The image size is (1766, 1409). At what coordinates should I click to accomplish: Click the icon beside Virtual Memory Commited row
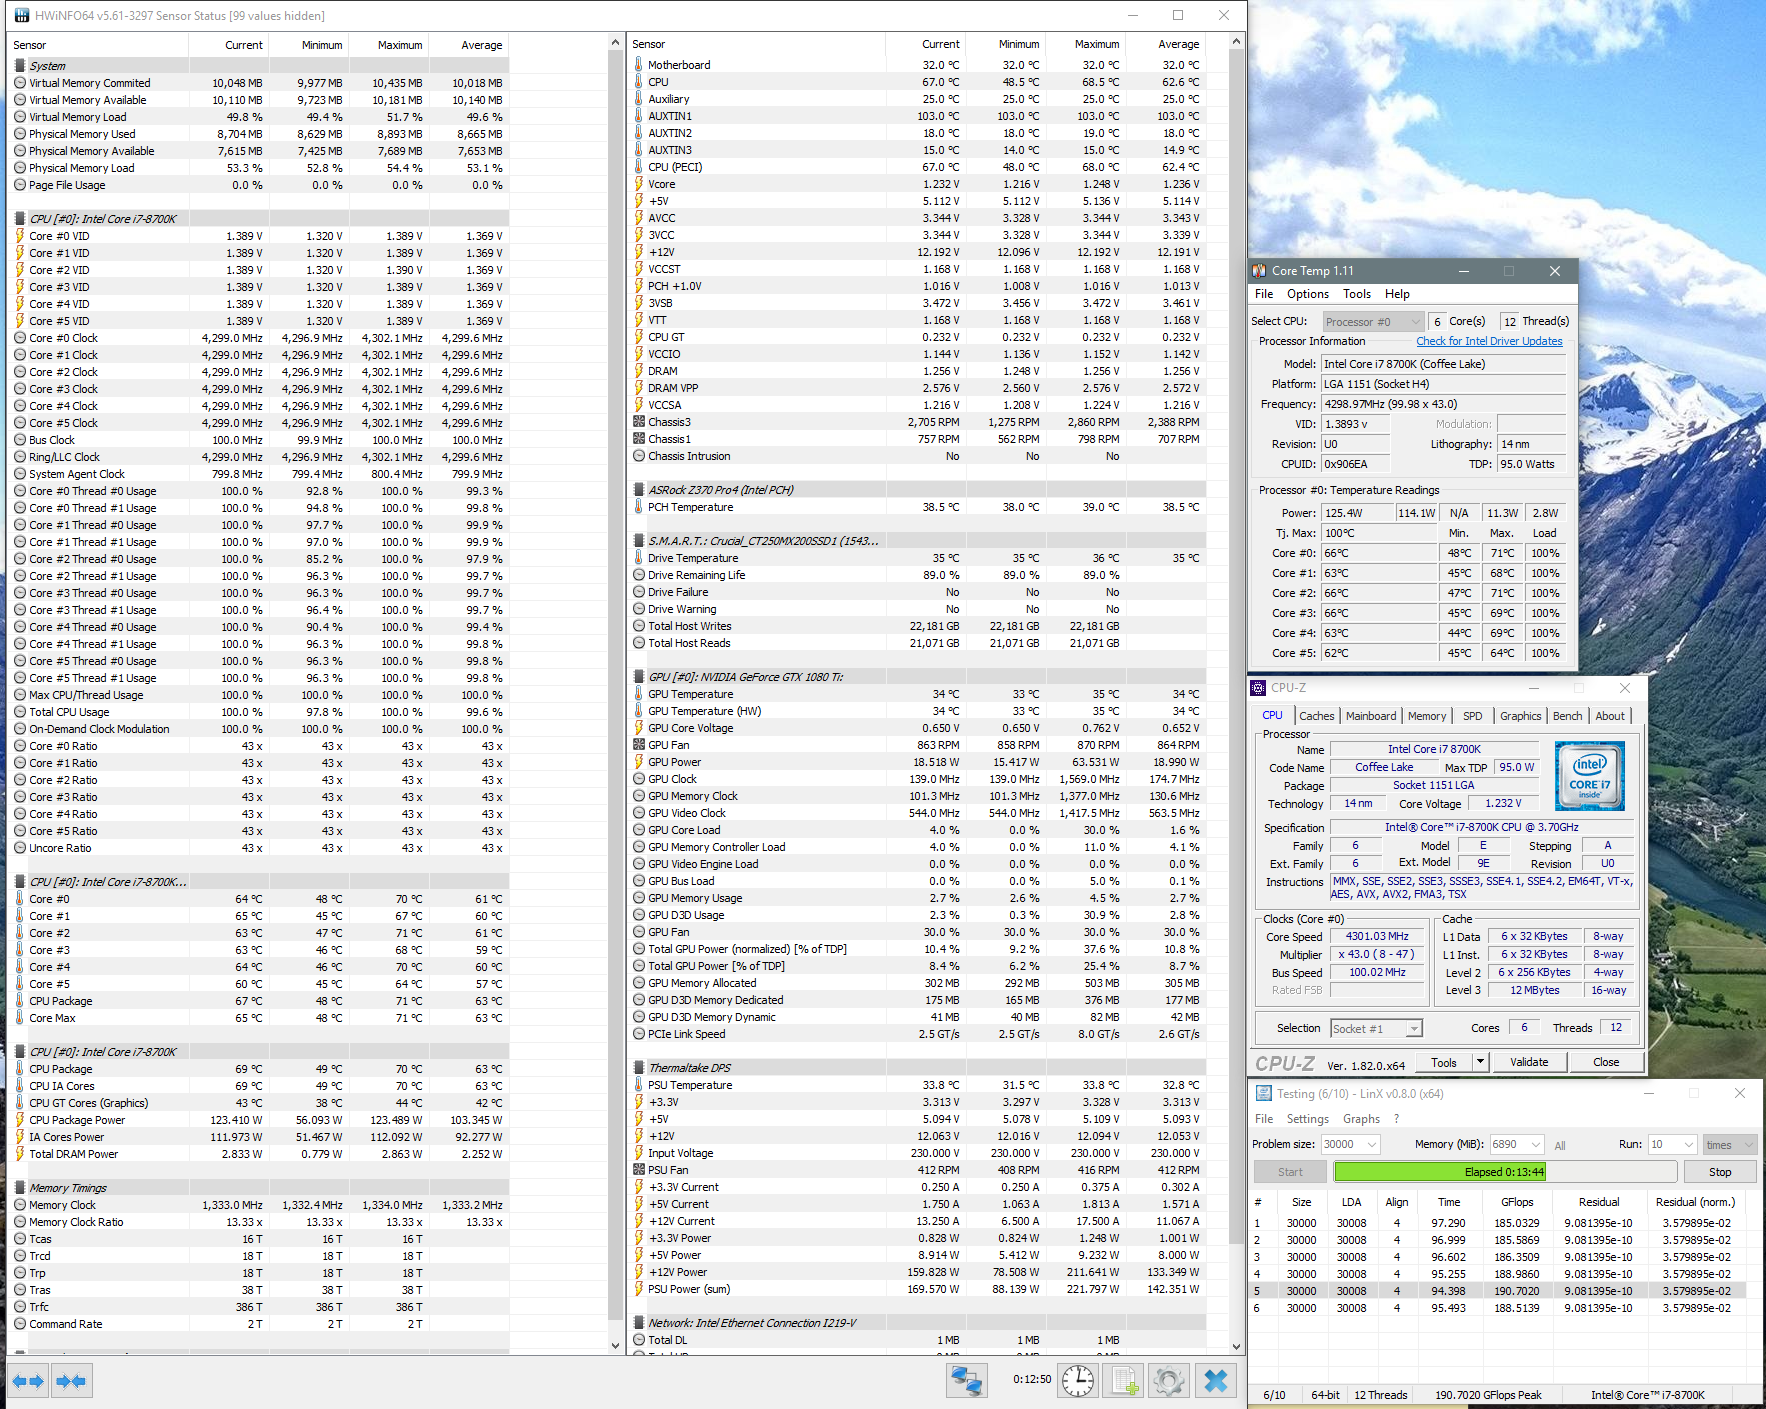tap(20, 83)
